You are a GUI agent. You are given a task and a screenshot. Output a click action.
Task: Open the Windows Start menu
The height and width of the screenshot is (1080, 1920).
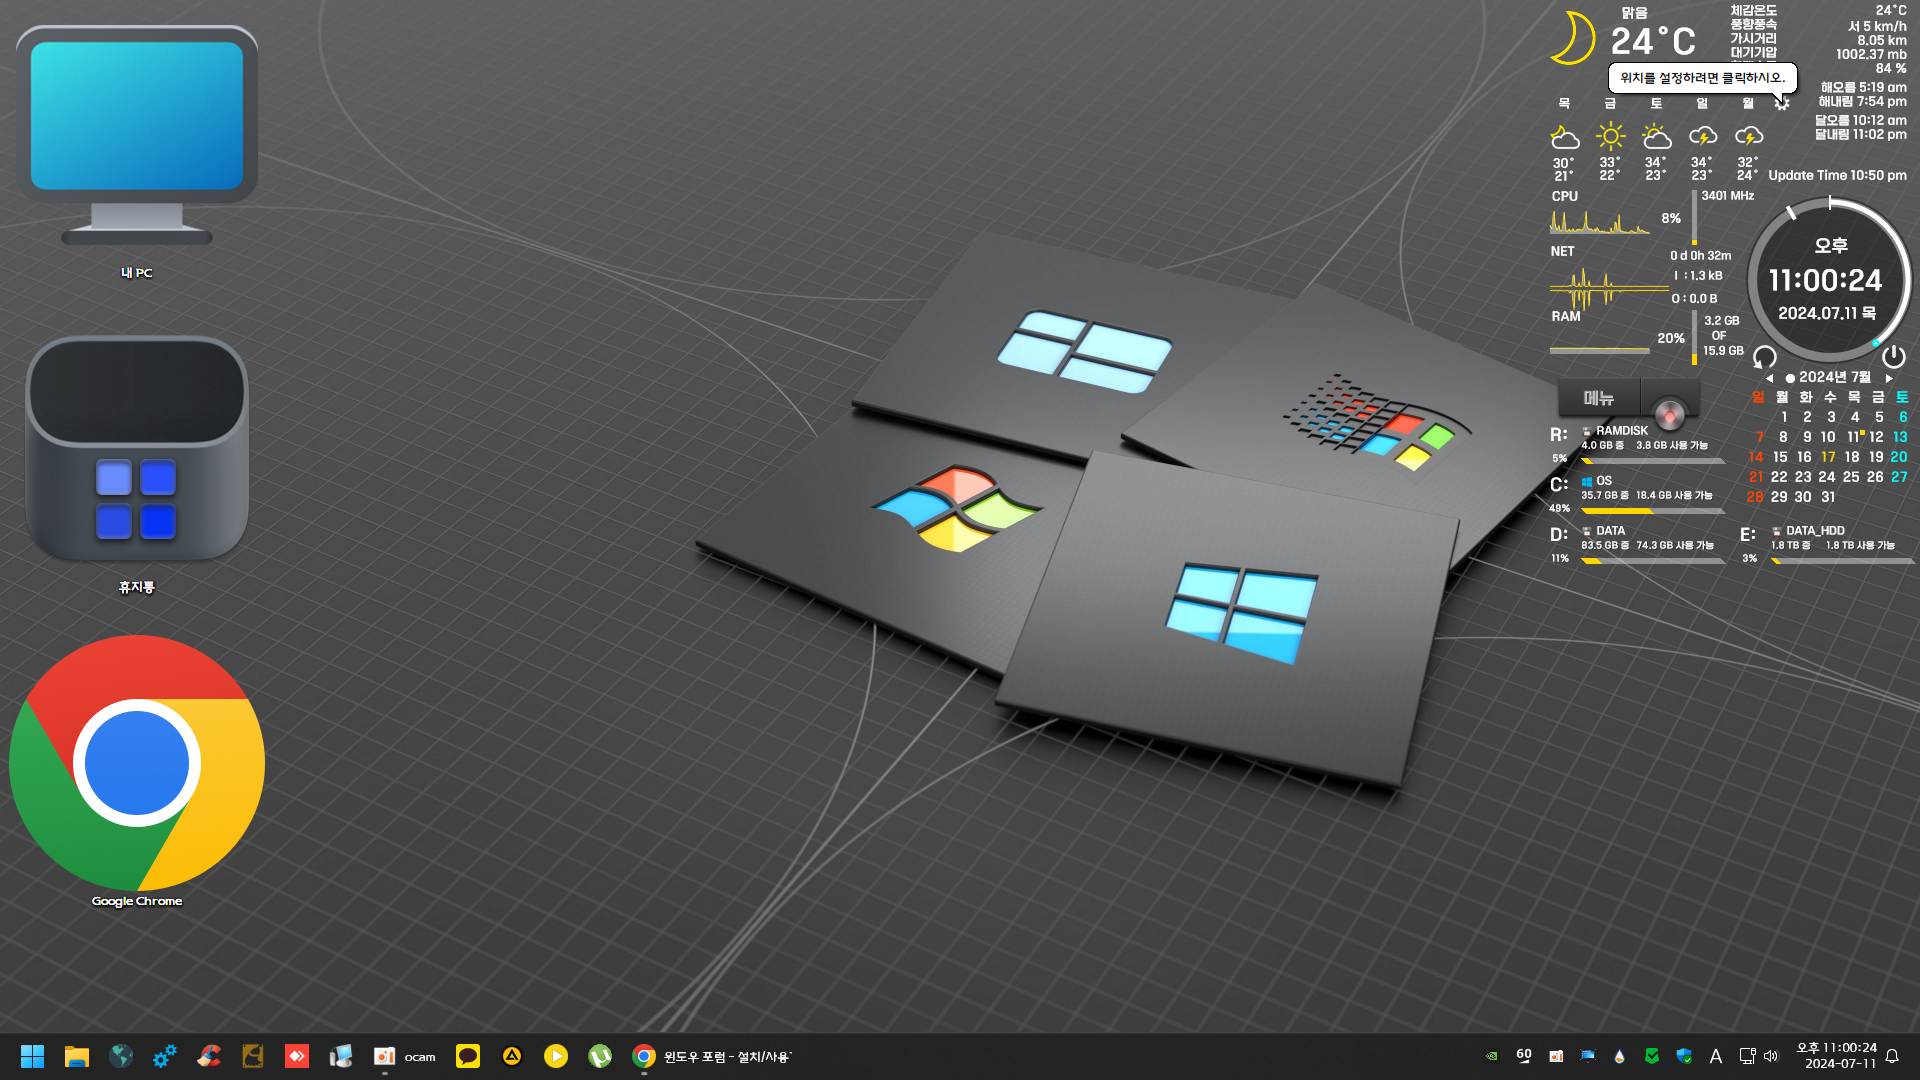[x=32, y=1056]
